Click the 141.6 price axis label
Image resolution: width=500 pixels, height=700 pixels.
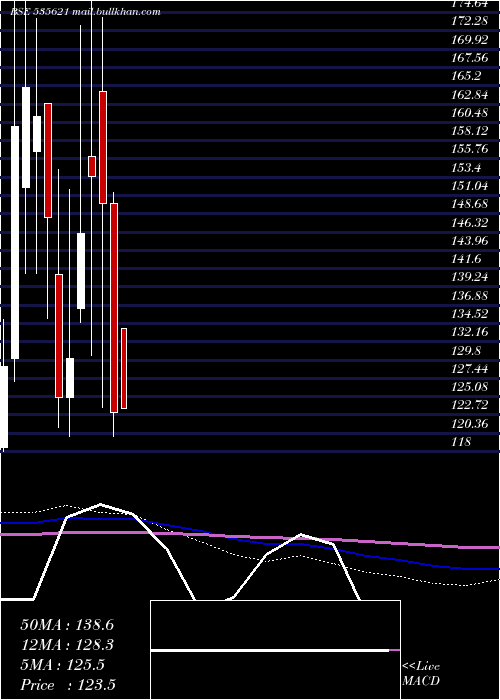466,259
